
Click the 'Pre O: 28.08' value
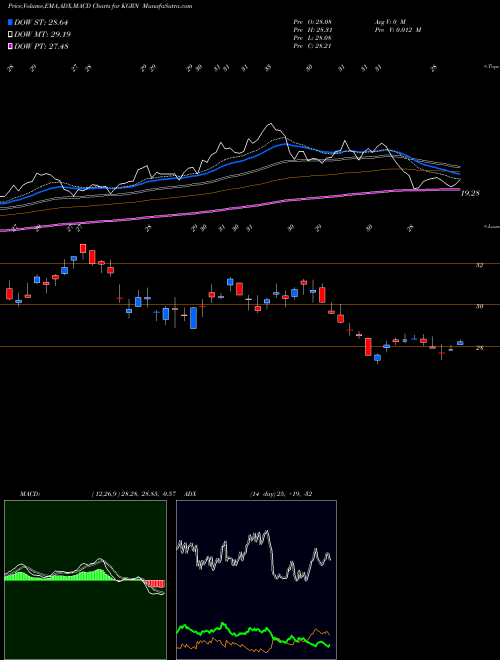coord(312,22)
